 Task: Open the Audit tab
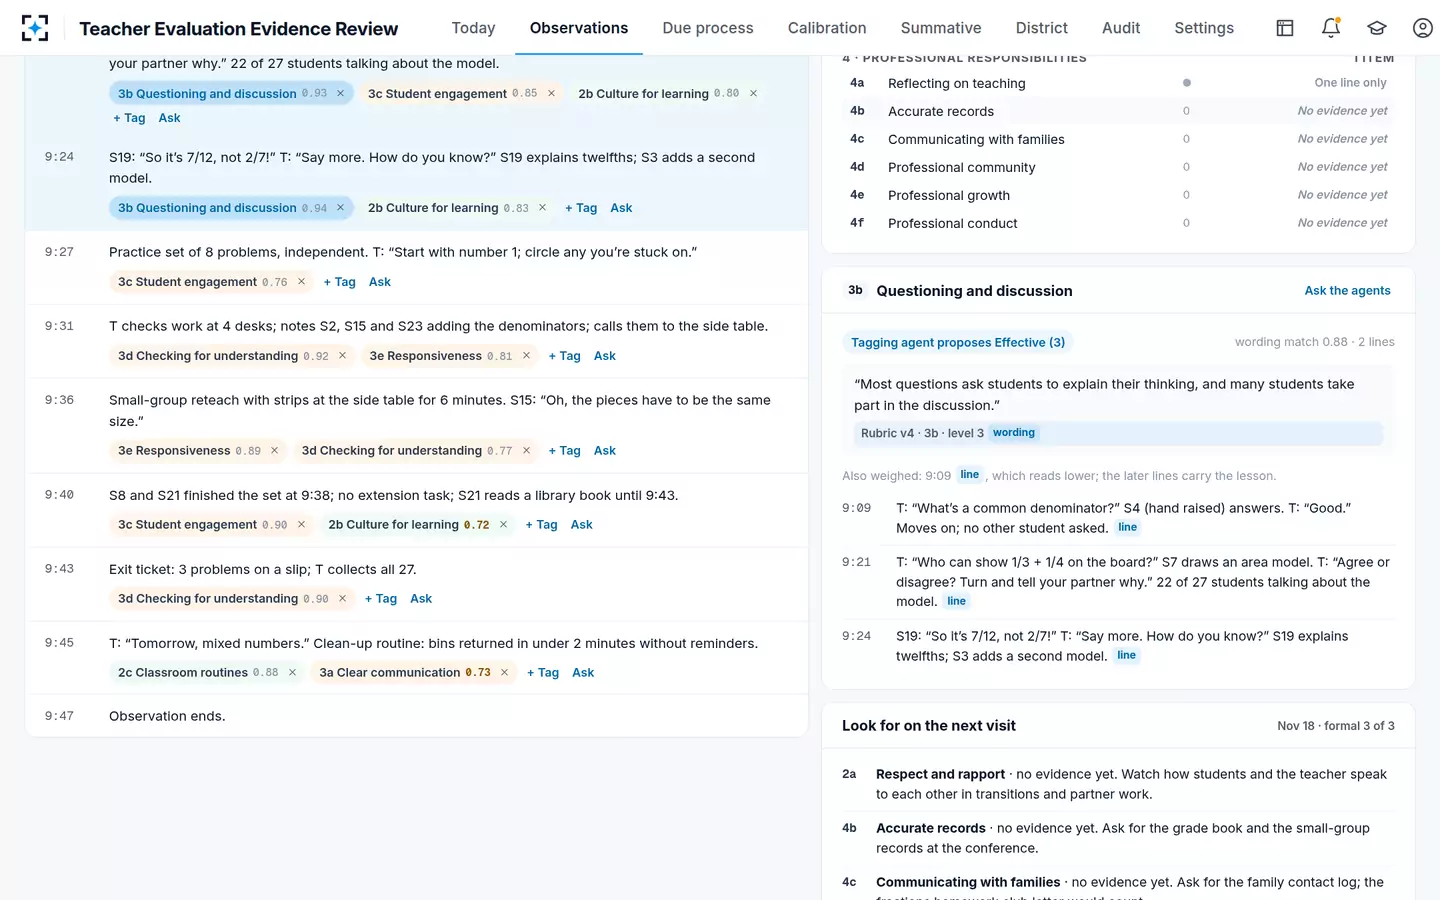click(1121, 28)
